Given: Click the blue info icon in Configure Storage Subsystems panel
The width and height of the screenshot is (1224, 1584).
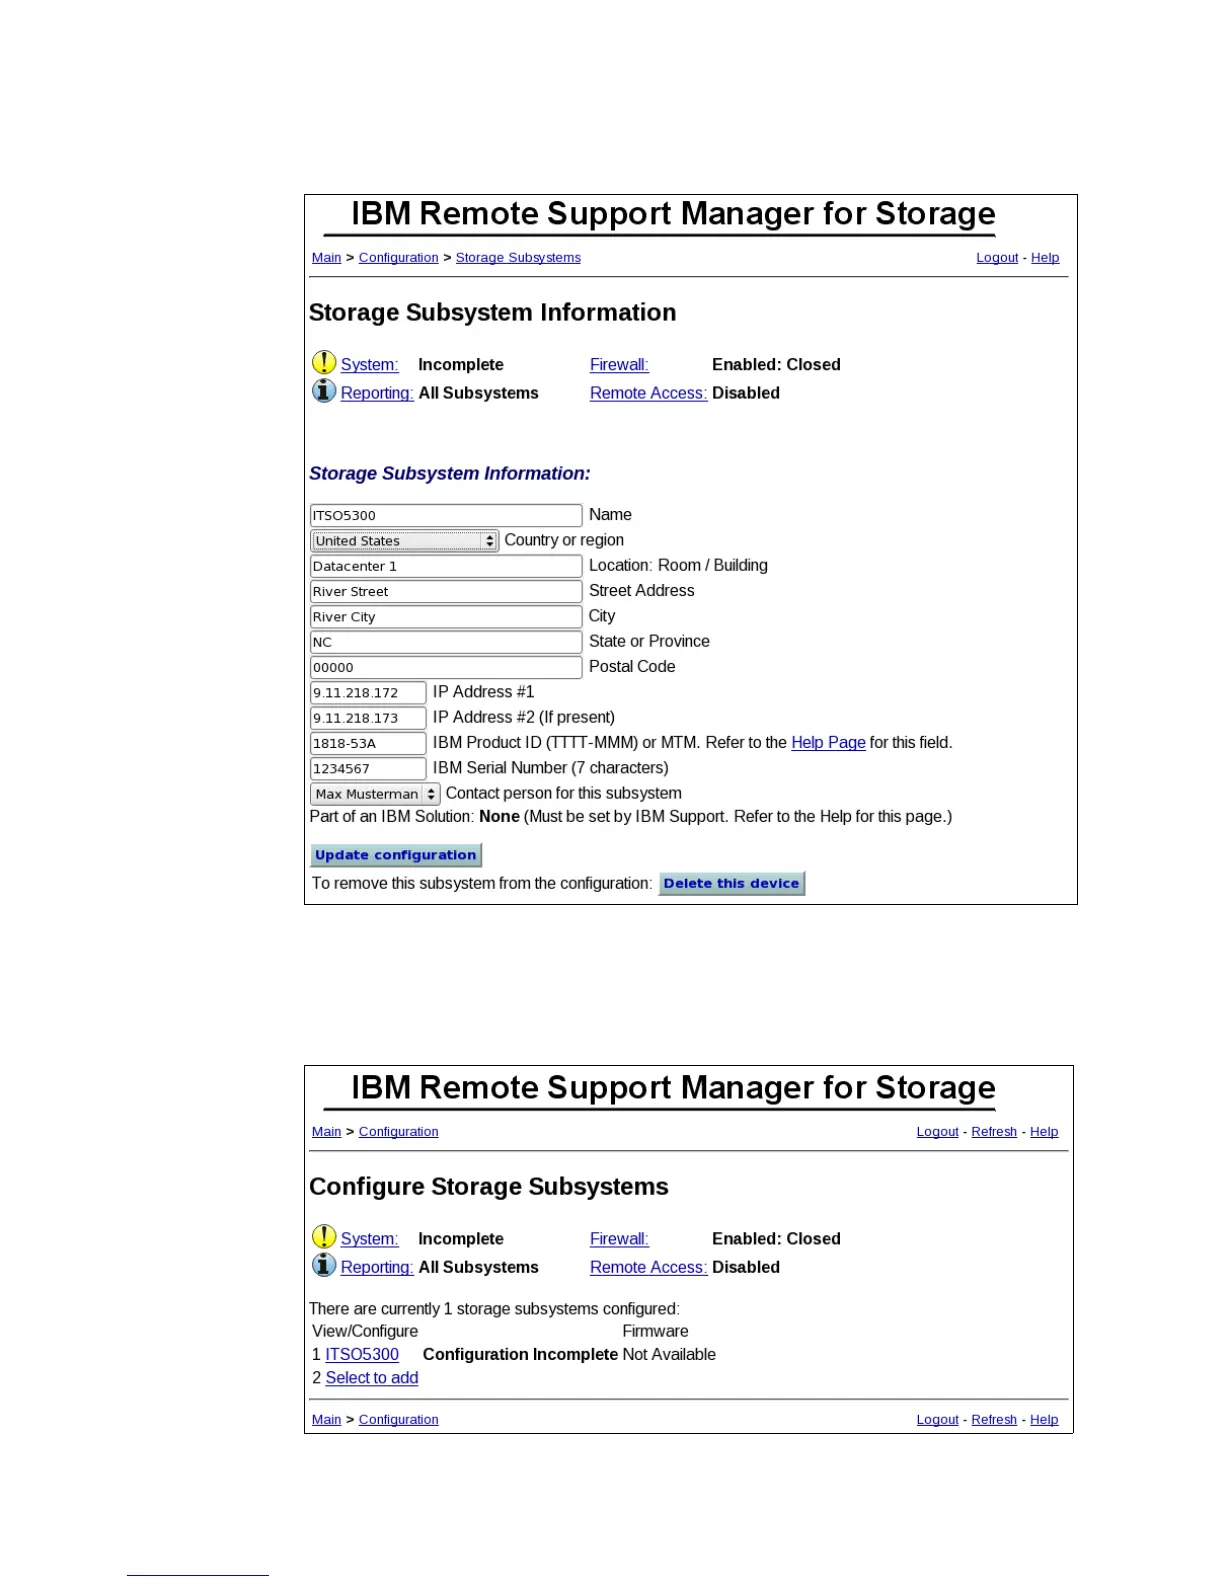Looking at the screenshot, I should pos(324,1265).
